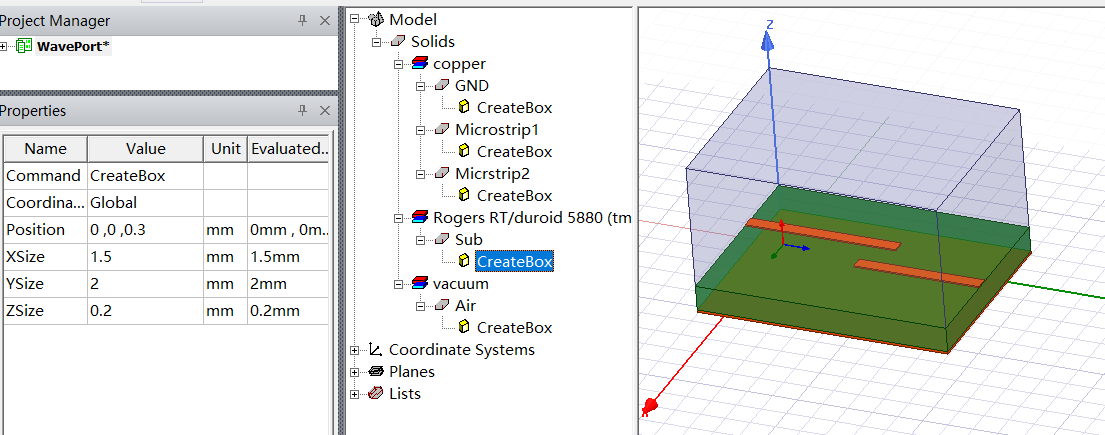Expand the Lists node
The height and width of the screenshot is (435, 1105).
354,393
